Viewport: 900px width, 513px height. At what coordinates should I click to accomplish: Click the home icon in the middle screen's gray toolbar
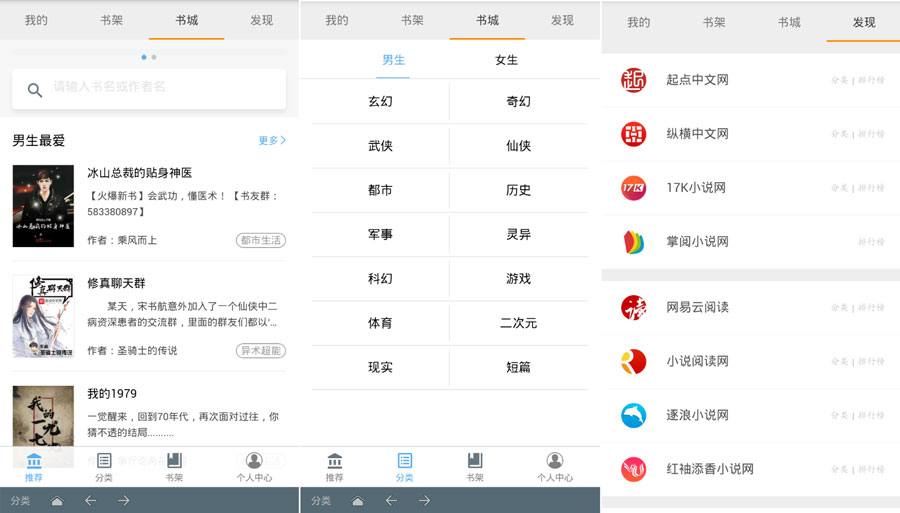point(358,501)
